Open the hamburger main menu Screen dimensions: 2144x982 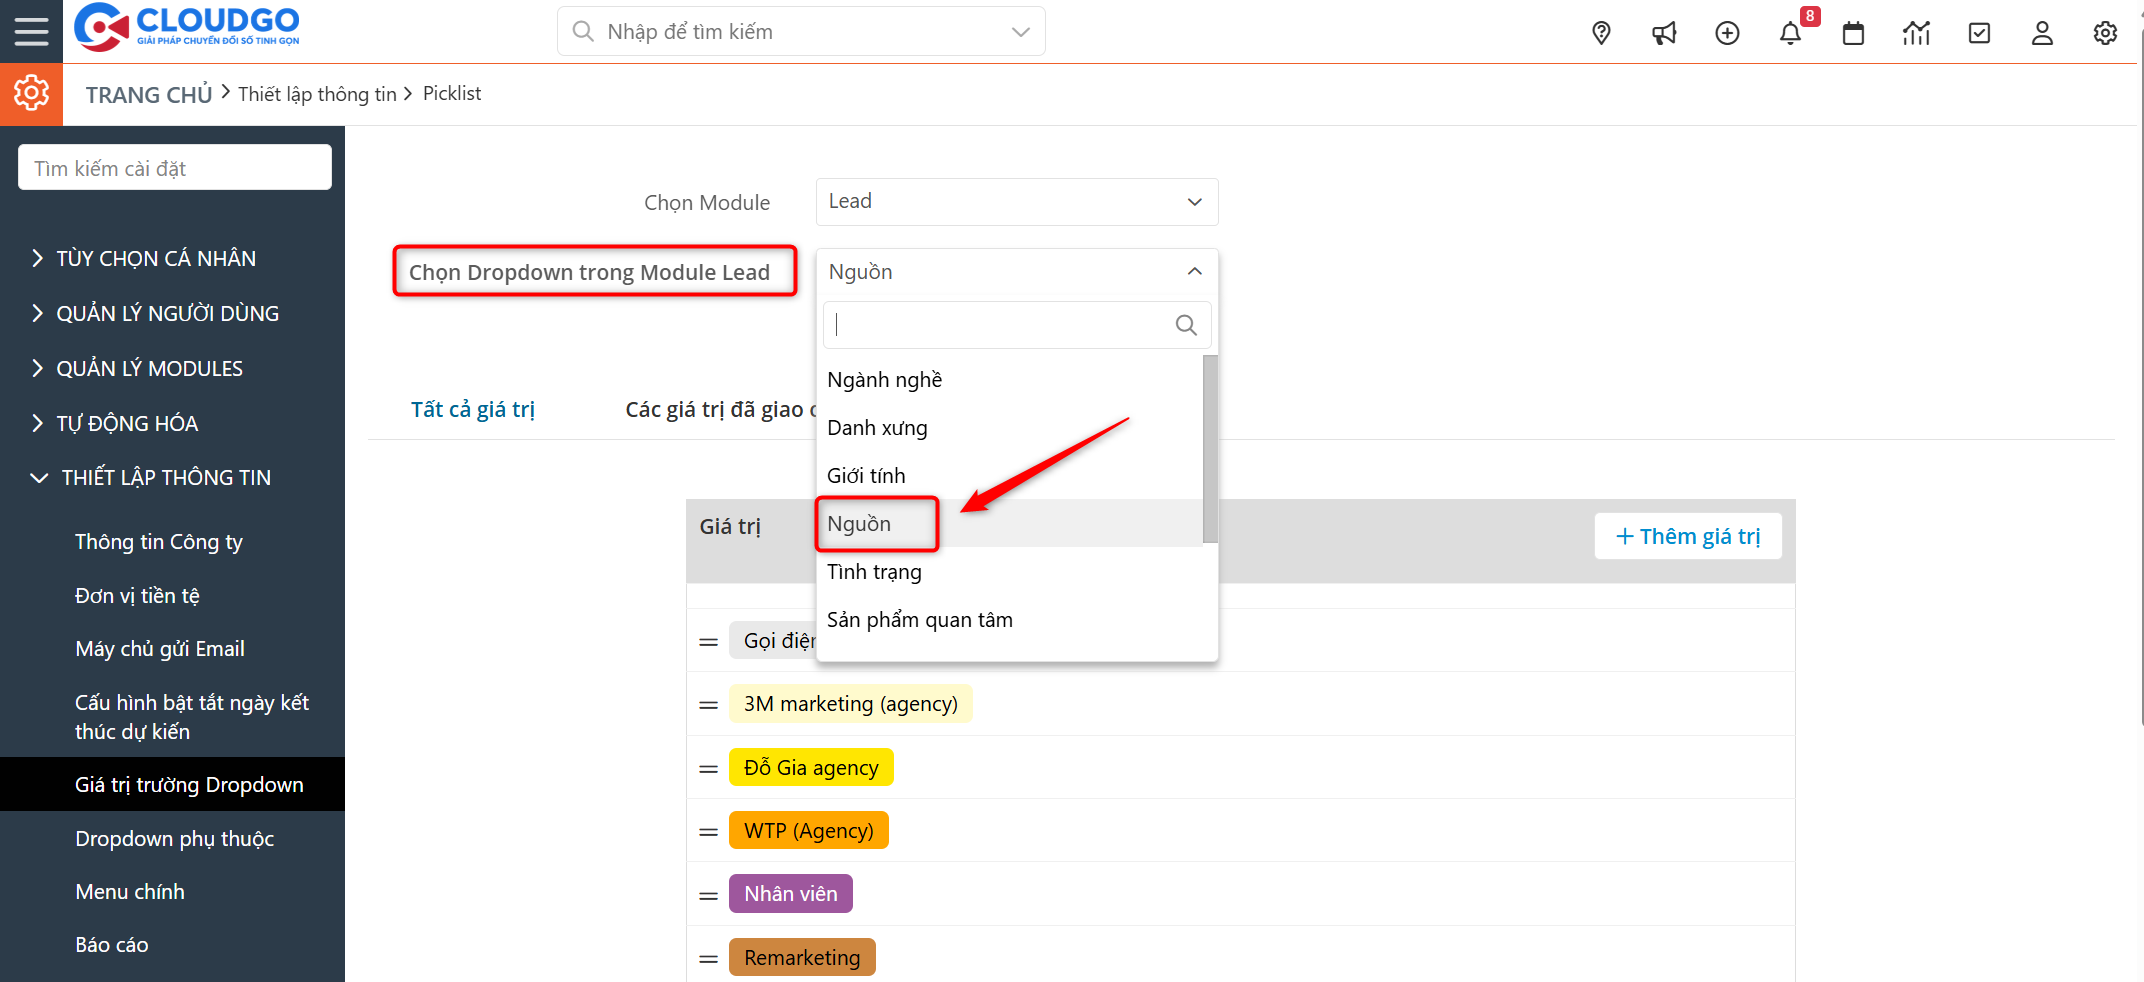[x=31, y=32]
